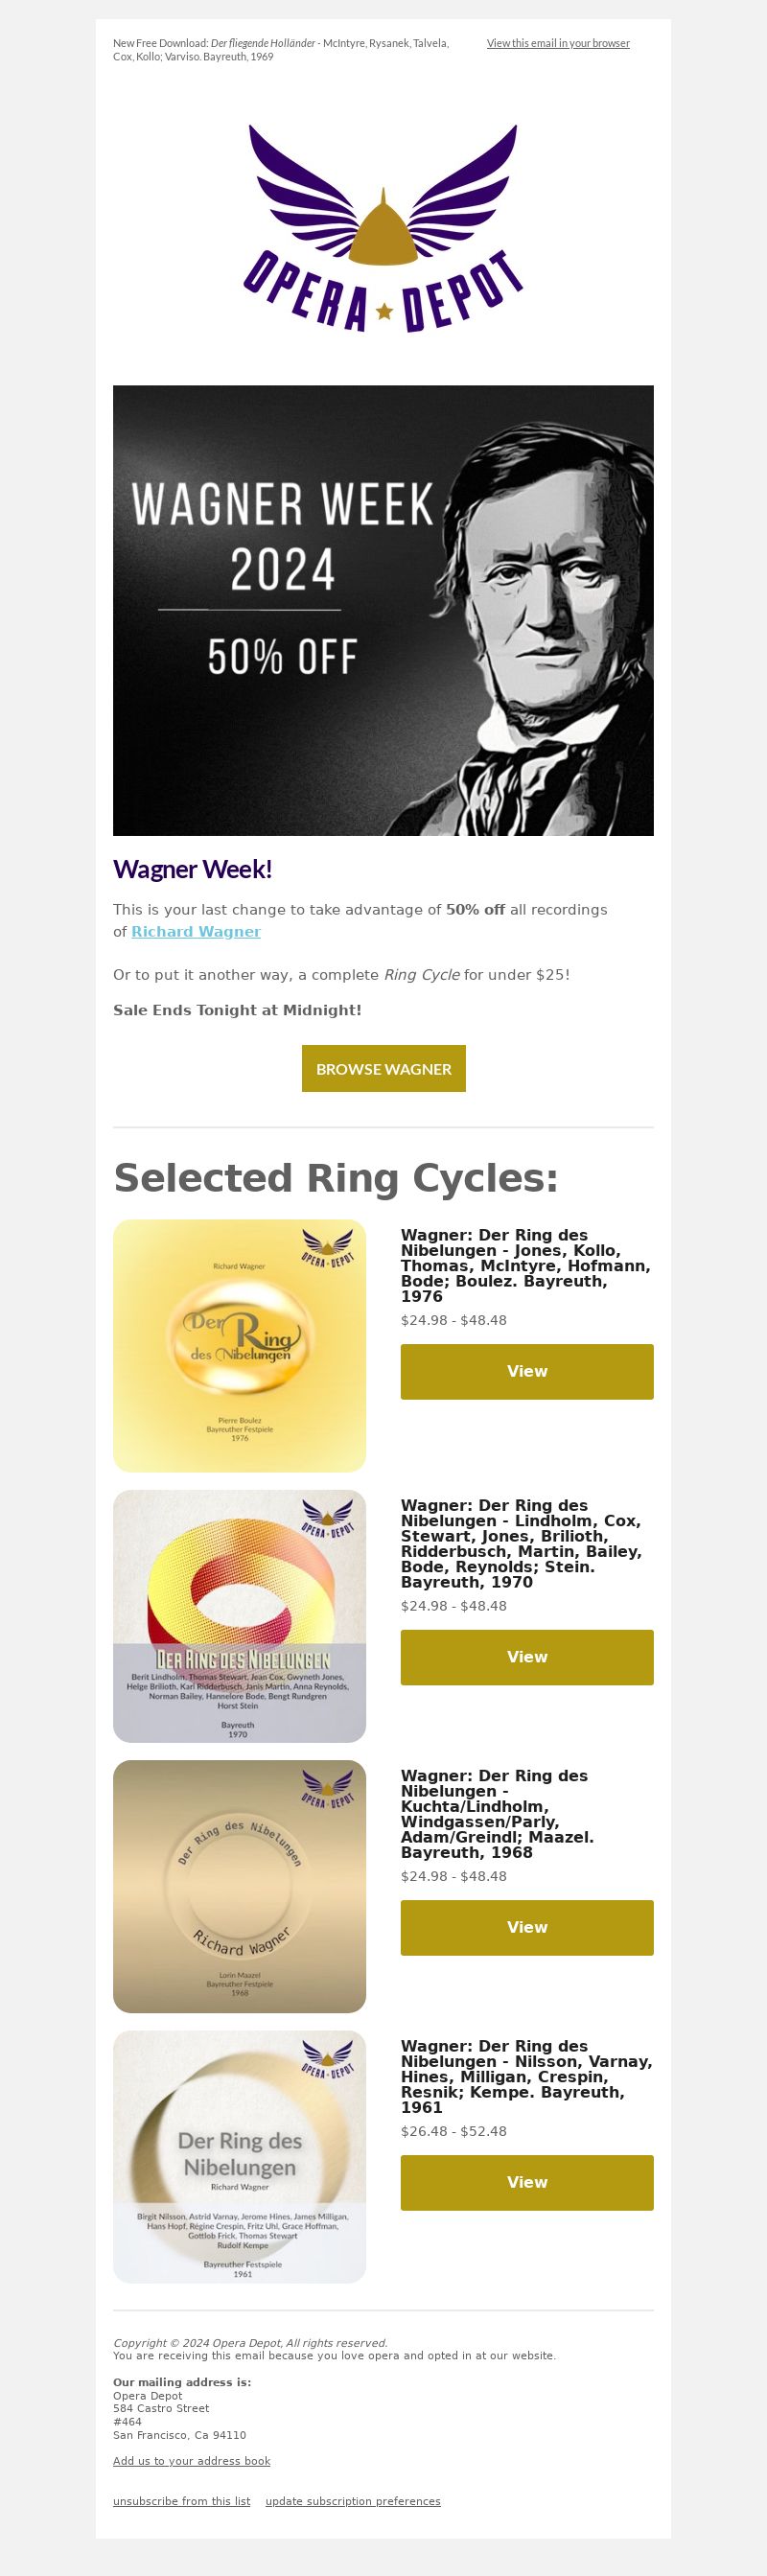The width and height of the screenshot is (767, 2576).
Task: Click View for the Maazel 1968 Ring
Action: [x=527, y=1927]
